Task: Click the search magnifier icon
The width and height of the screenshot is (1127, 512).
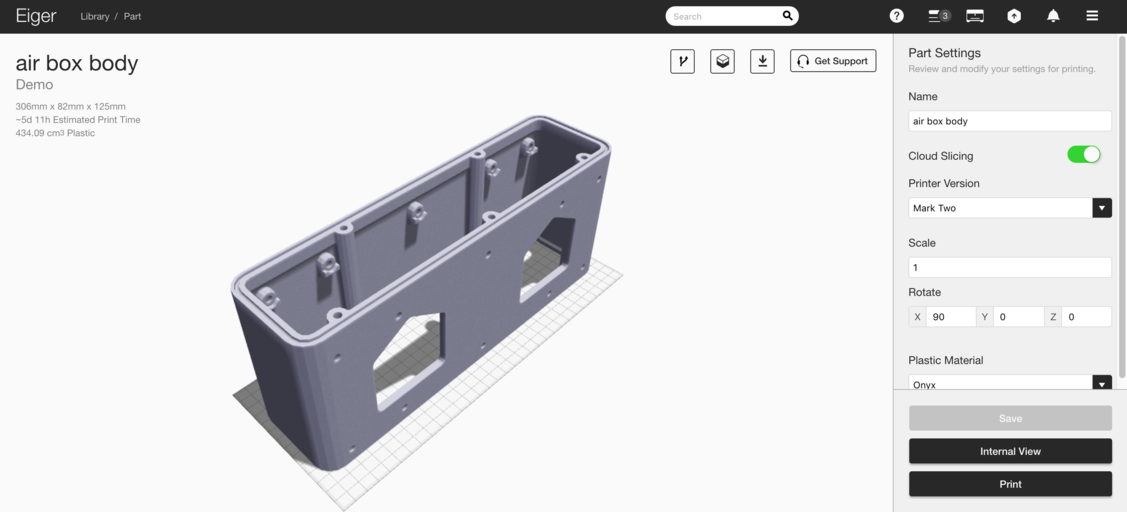Action: 788,16
